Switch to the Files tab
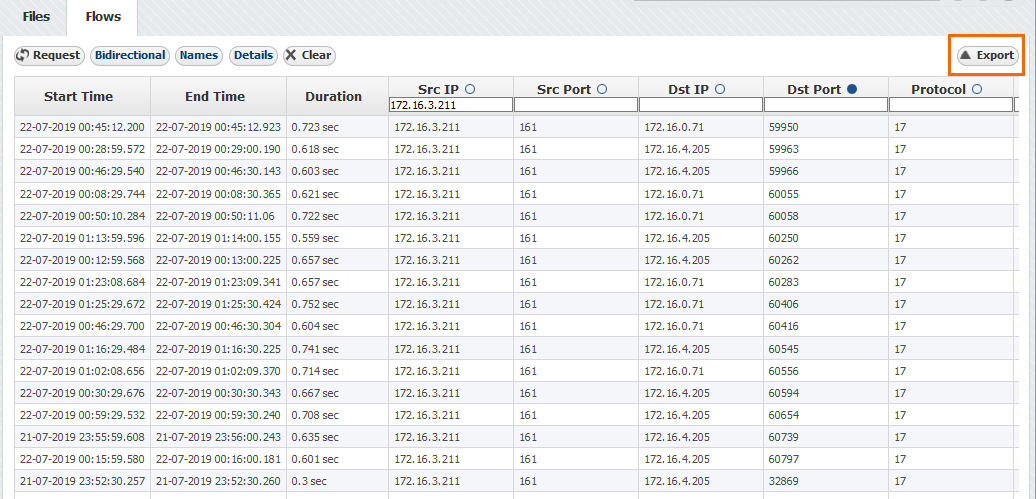The height and width of the screenshot is (499, 1036). [x=36, y=17]
